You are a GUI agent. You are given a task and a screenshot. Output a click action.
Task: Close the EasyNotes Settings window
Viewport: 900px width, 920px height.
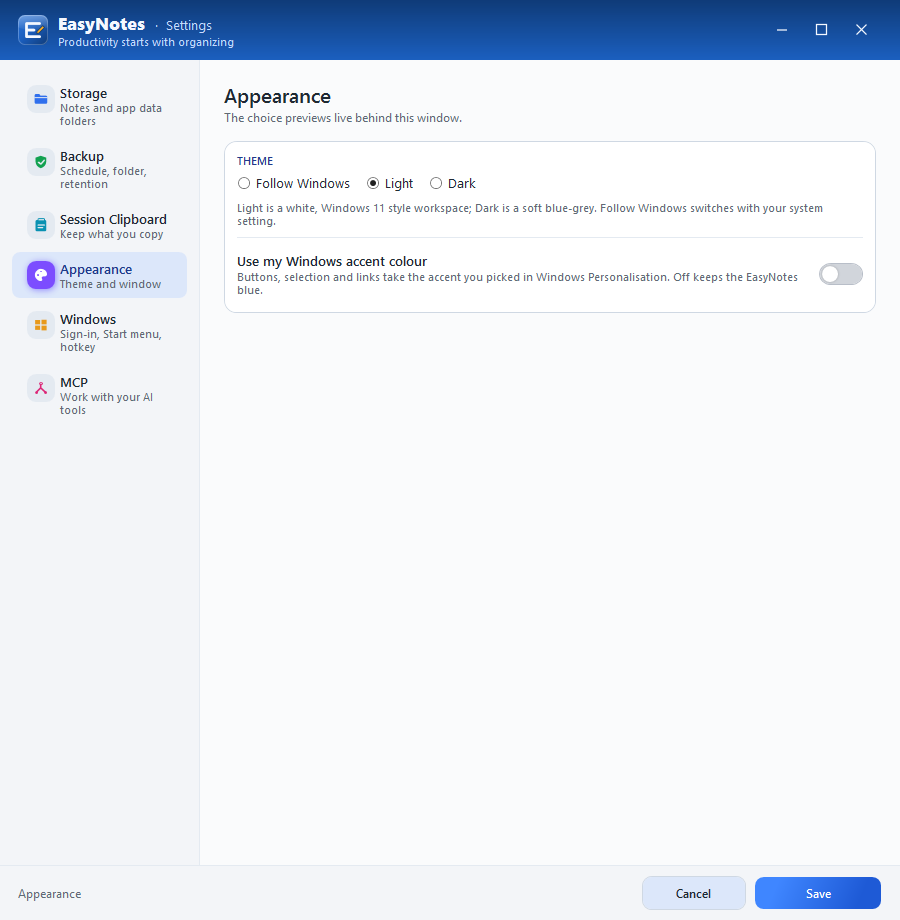861,29
